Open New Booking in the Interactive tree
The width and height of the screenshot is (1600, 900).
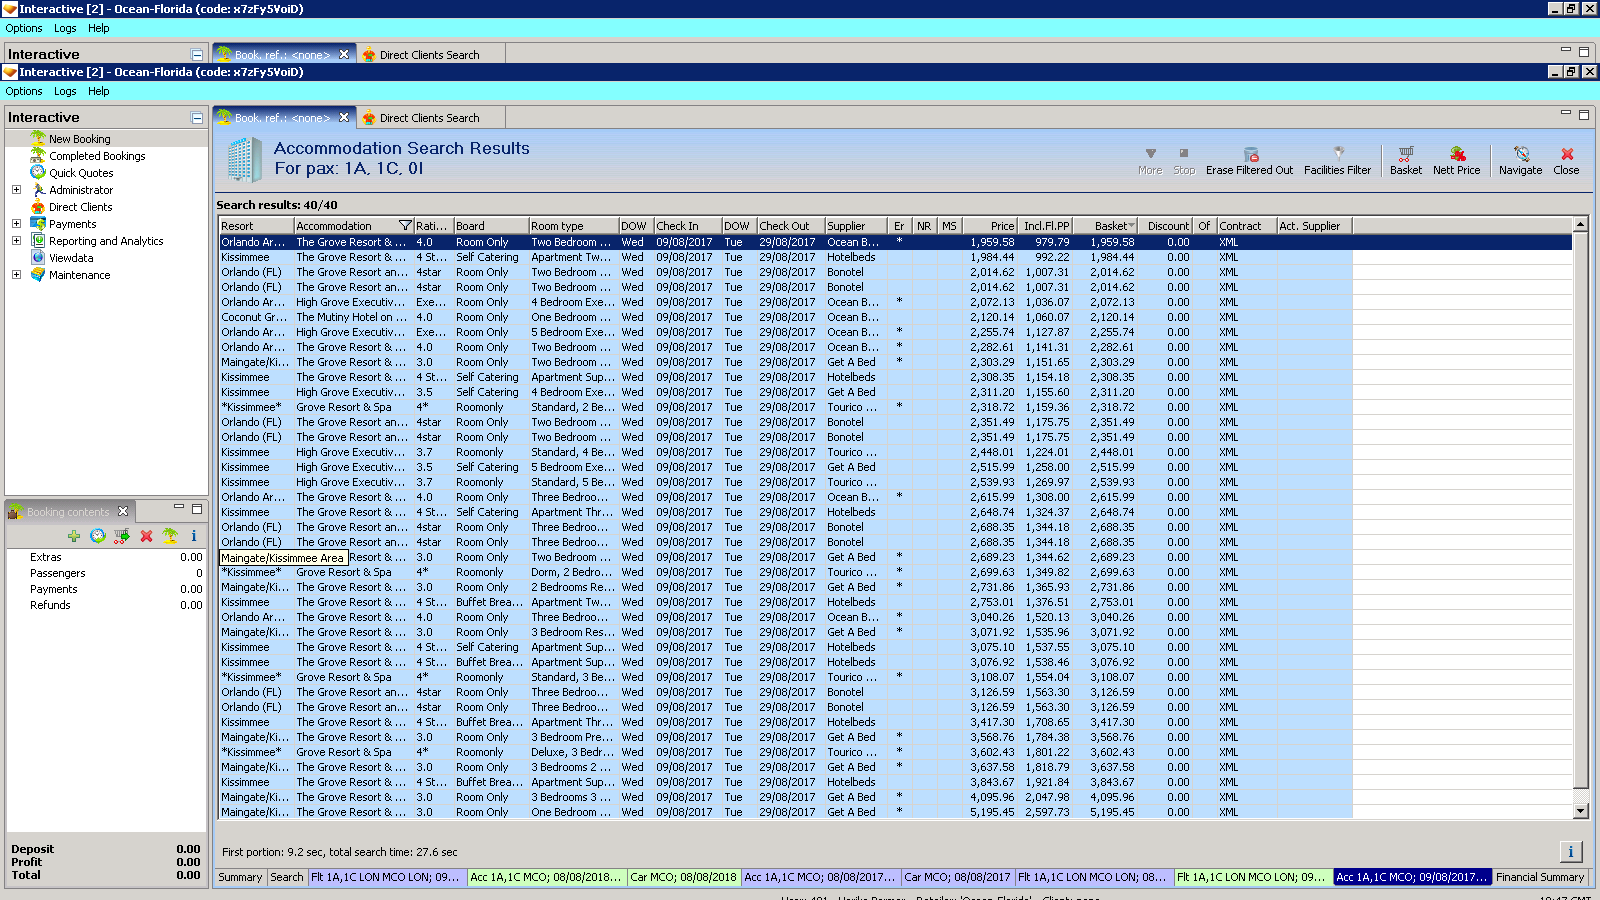tap(79, 139)
